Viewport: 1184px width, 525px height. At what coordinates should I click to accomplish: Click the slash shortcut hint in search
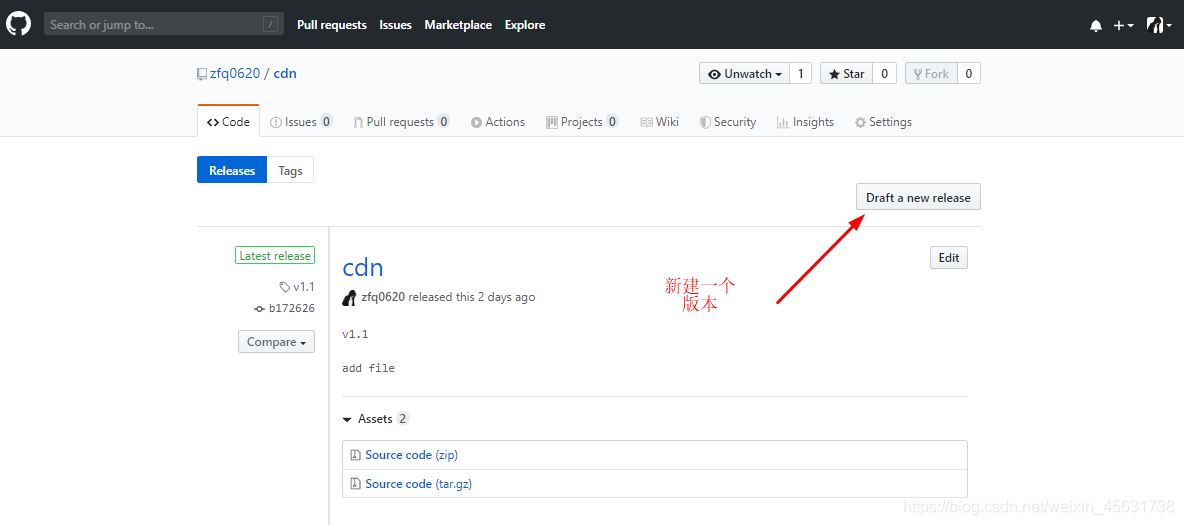[x=270, y=25]
